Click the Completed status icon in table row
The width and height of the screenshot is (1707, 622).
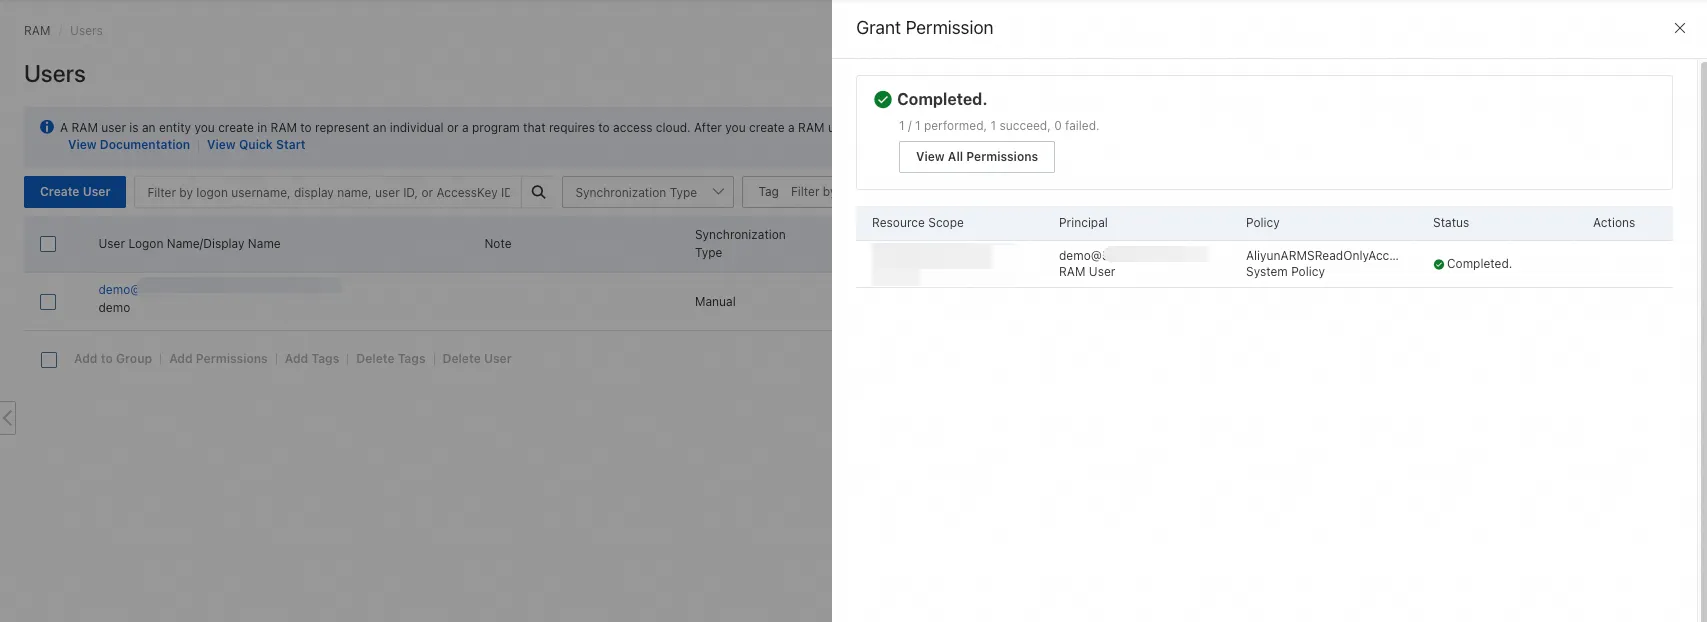[x=1438, y=264]
